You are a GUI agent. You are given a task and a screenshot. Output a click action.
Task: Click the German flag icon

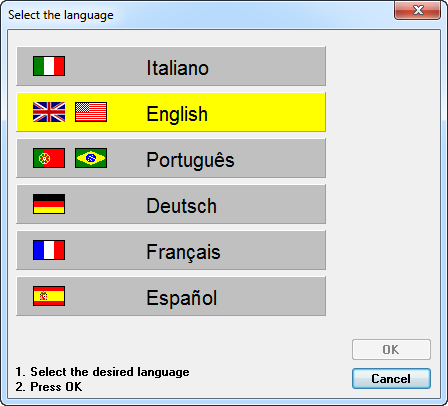(x=49, y=204)
